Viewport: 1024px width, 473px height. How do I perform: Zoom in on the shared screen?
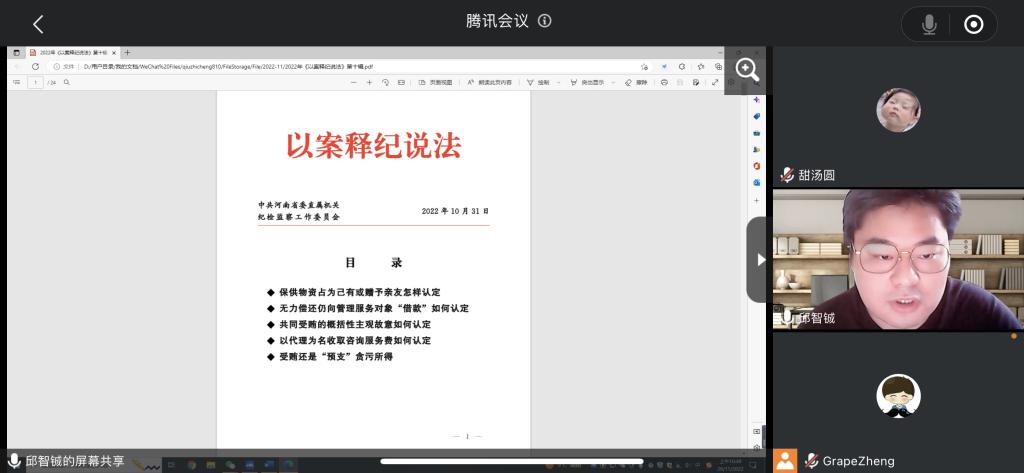pyautogui.click(x=747, y=69)
